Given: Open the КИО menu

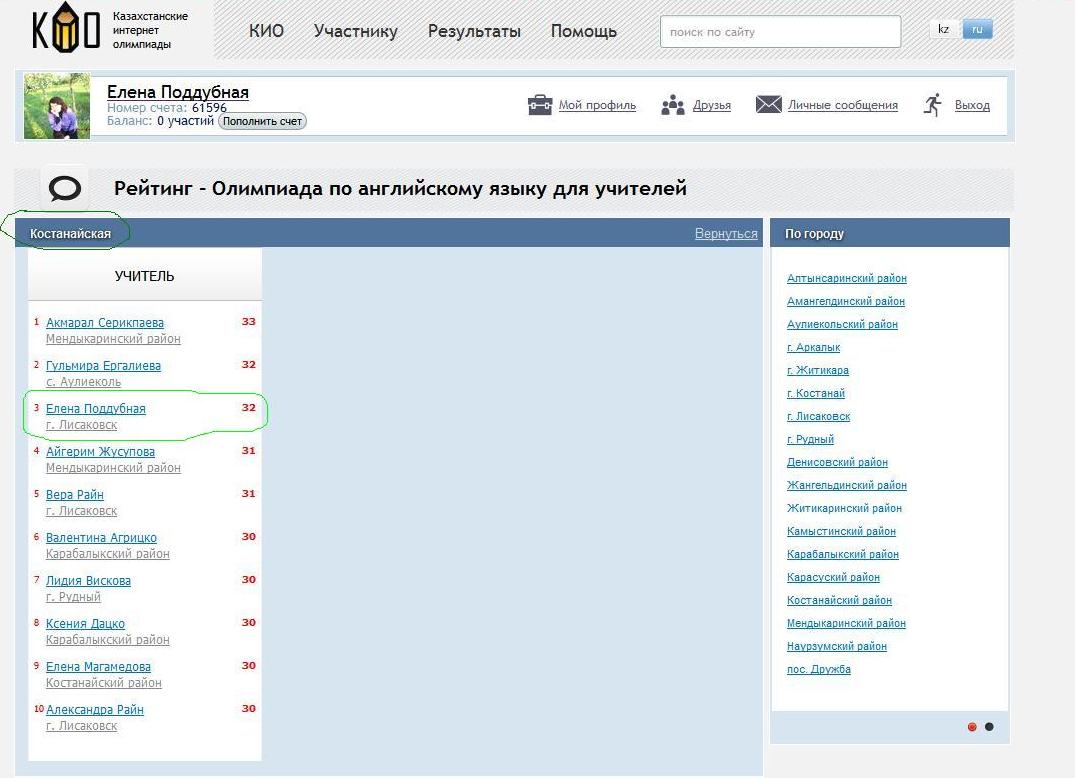Looking at the screenshot, I should pos(266,31).
